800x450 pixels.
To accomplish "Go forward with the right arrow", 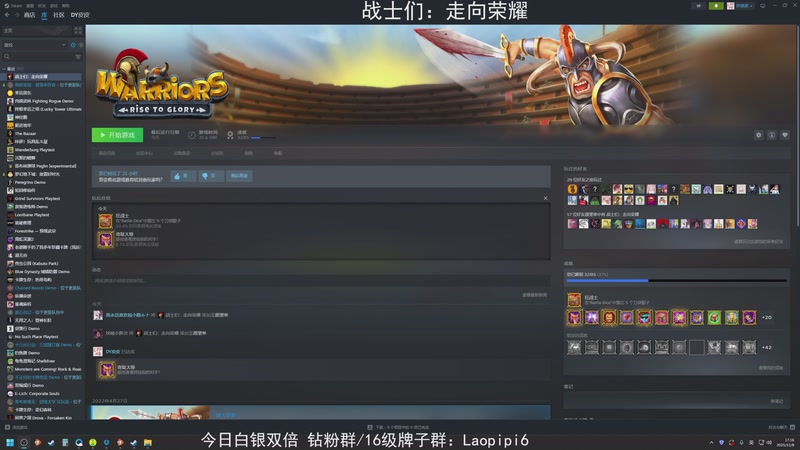I will [17, 15].
